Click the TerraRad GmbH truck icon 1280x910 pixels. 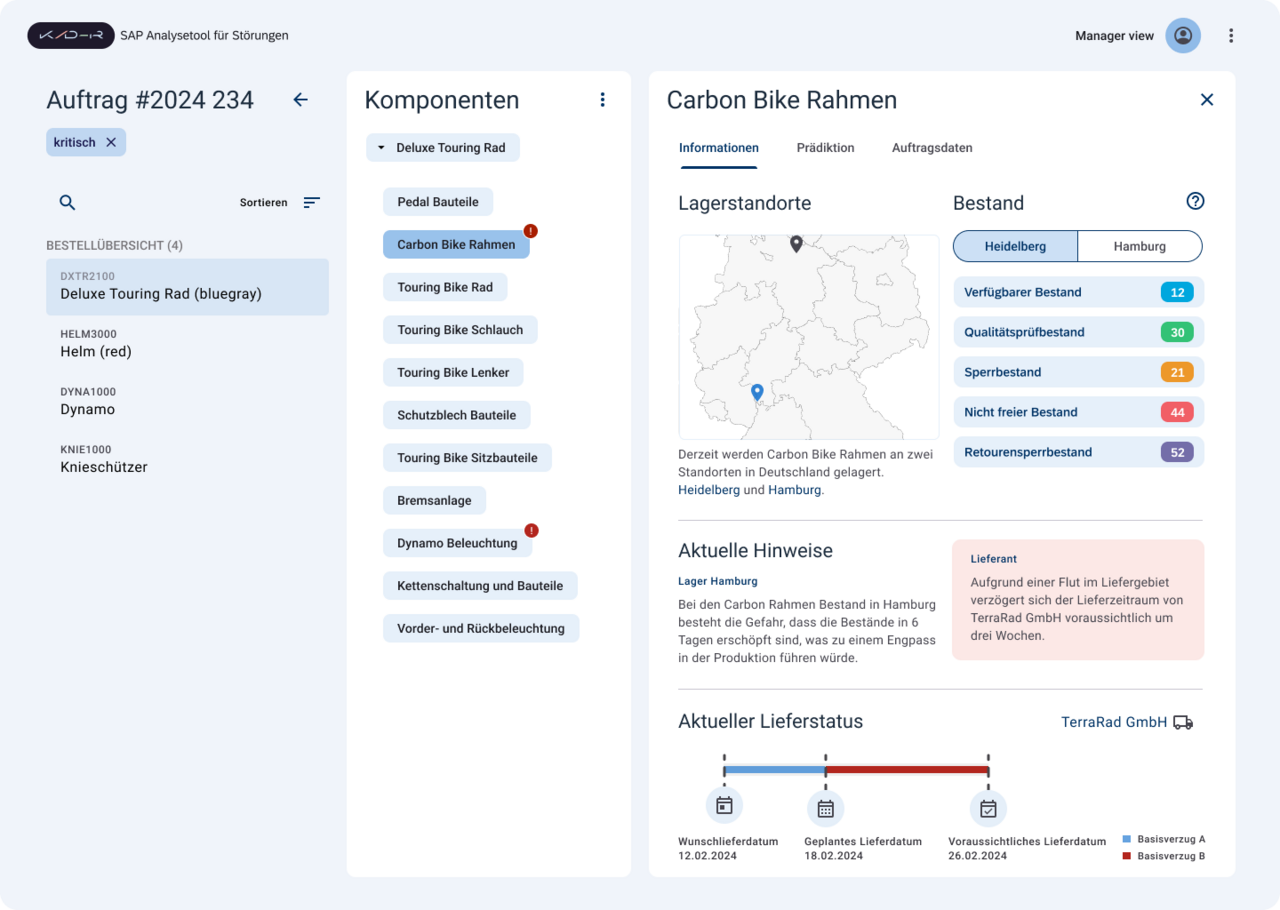1183,722
